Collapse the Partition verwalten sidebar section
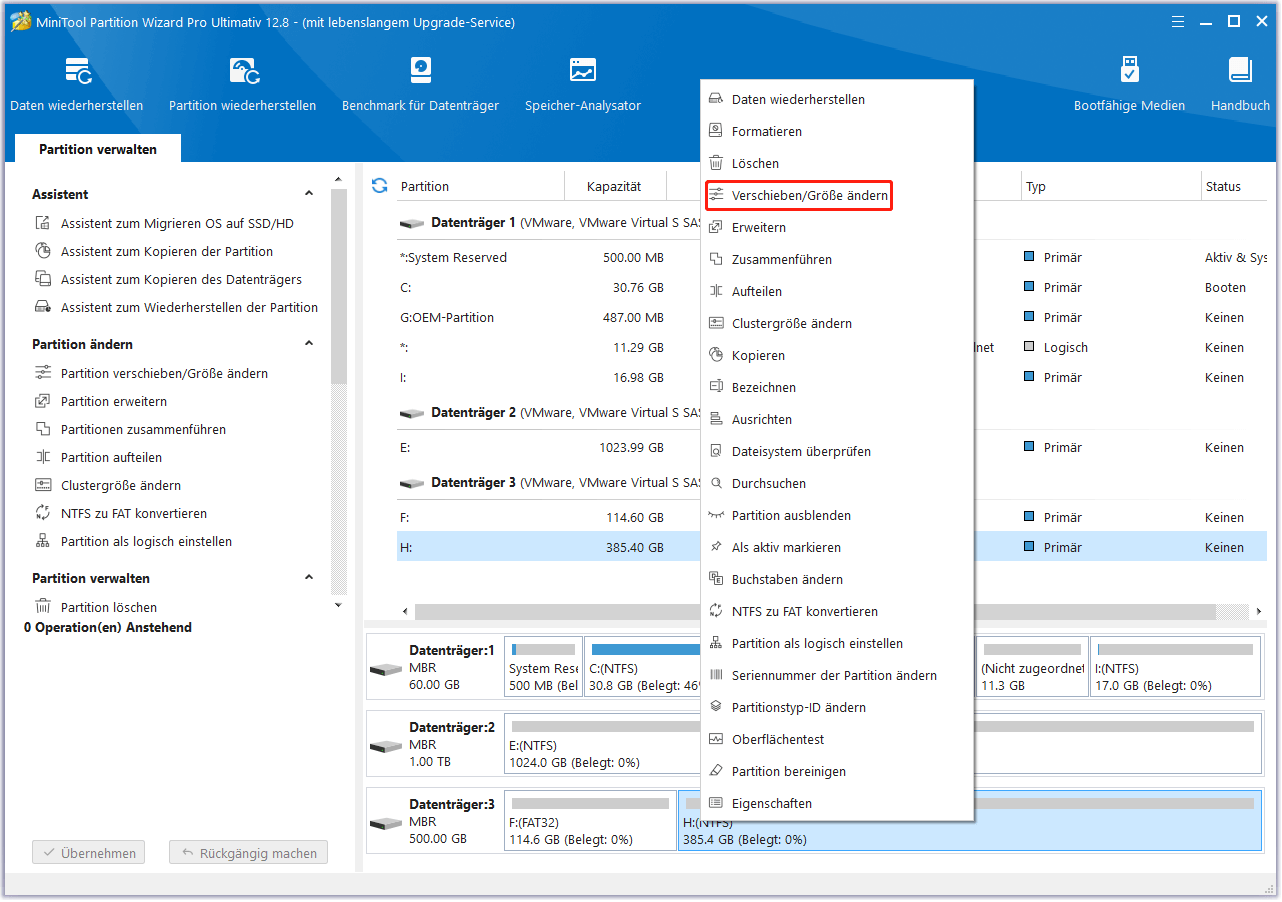Screen dimensions: 1282x902 pos(310,578)
